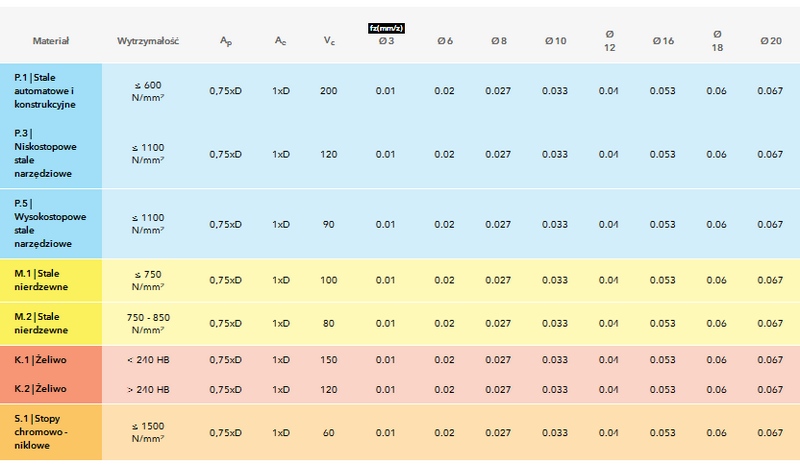800x464 pixels.
Task: Select the P.3 Niskostopowe stale narzędziowe cell
Action: tap(50, 154)
